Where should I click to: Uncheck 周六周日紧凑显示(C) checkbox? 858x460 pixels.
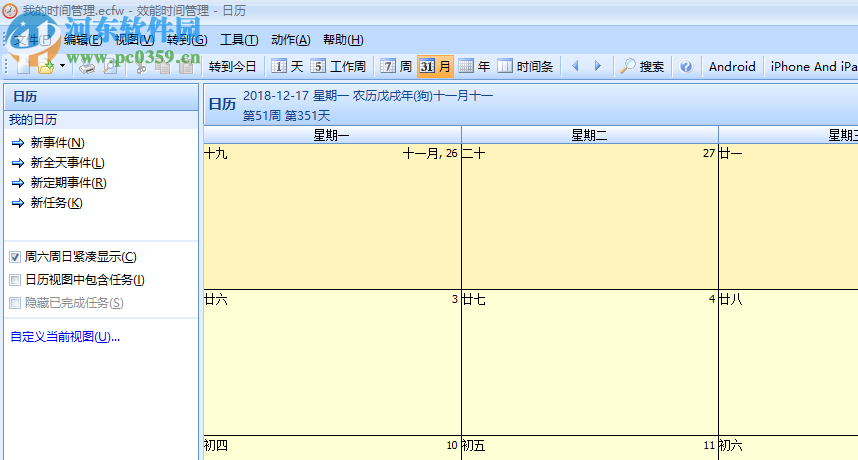pos(15,257)
